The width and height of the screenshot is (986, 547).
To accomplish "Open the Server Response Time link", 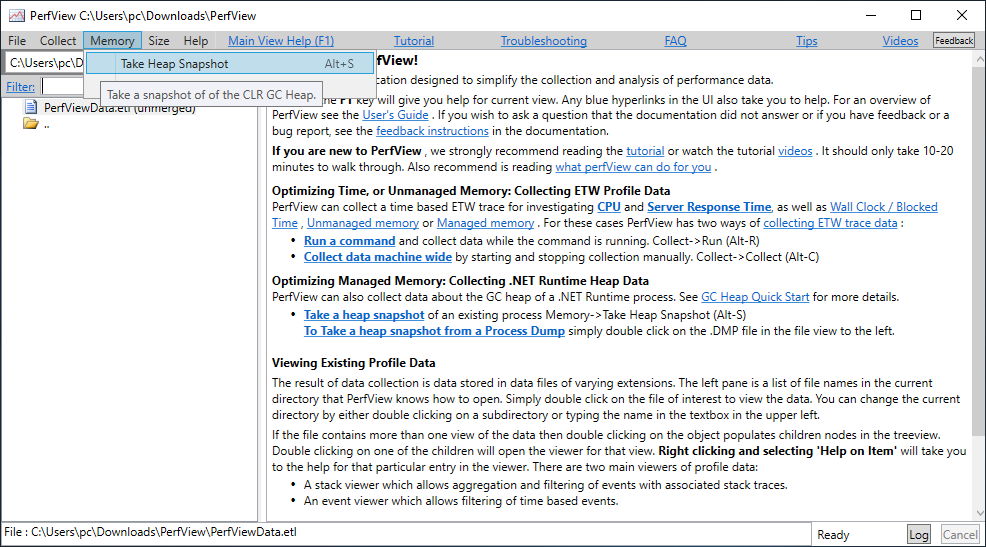I will click(709, 207).
